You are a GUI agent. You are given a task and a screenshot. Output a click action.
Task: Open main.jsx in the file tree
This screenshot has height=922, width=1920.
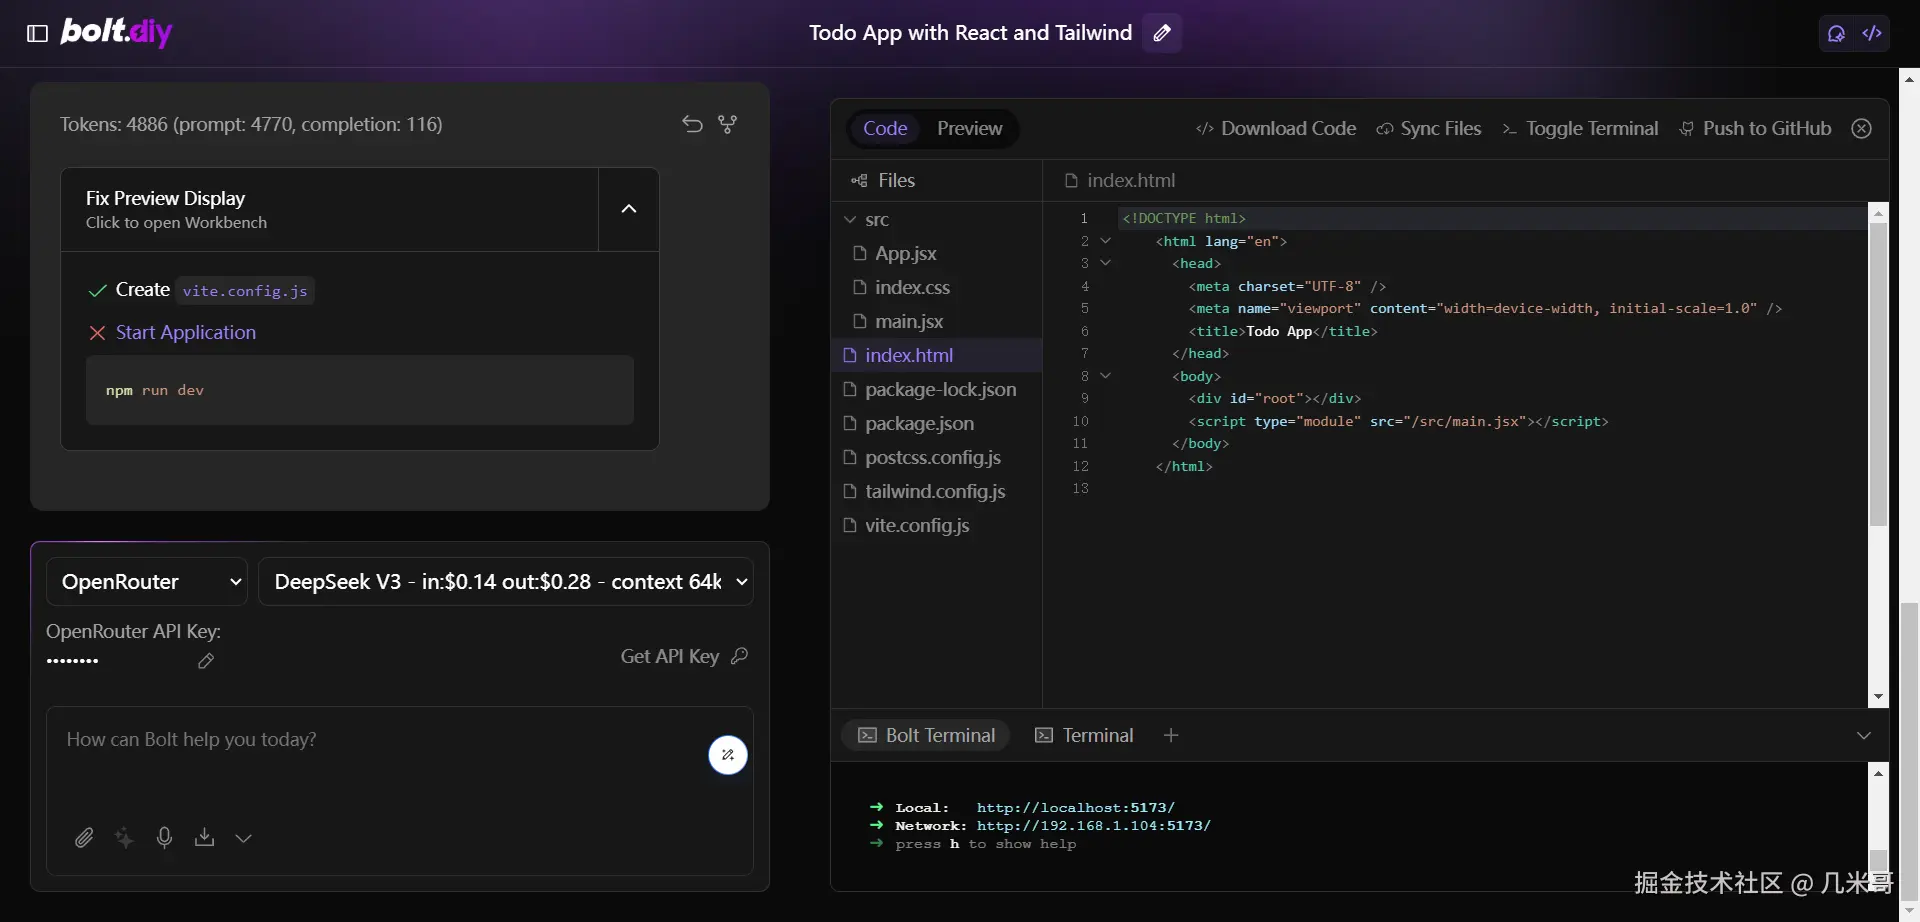pyautogui.click(x=937, y=322)
